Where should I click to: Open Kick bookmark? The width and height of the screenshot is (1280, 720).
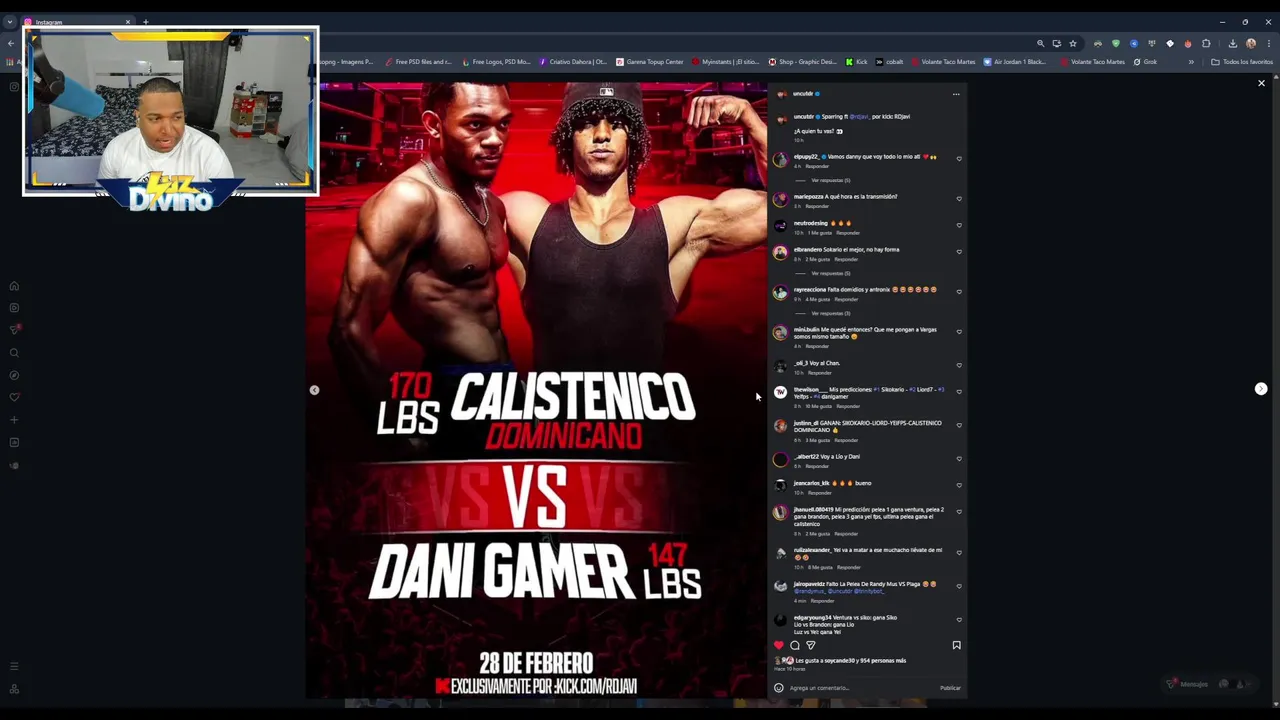(857, 62)
